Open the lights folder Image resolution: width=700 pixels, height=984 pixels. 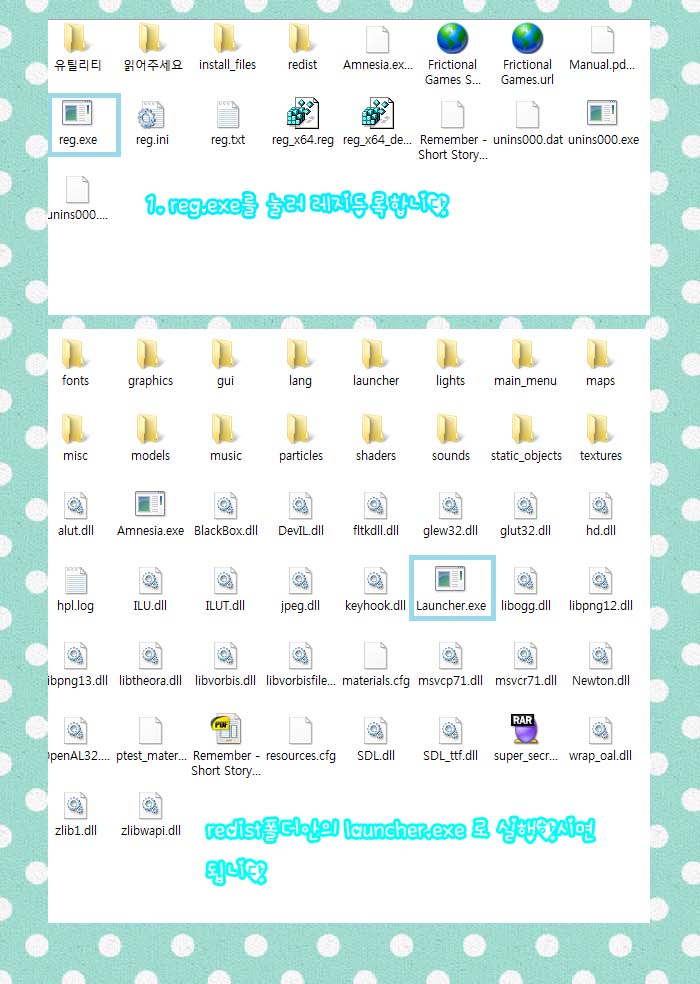(x=450, y=355)
